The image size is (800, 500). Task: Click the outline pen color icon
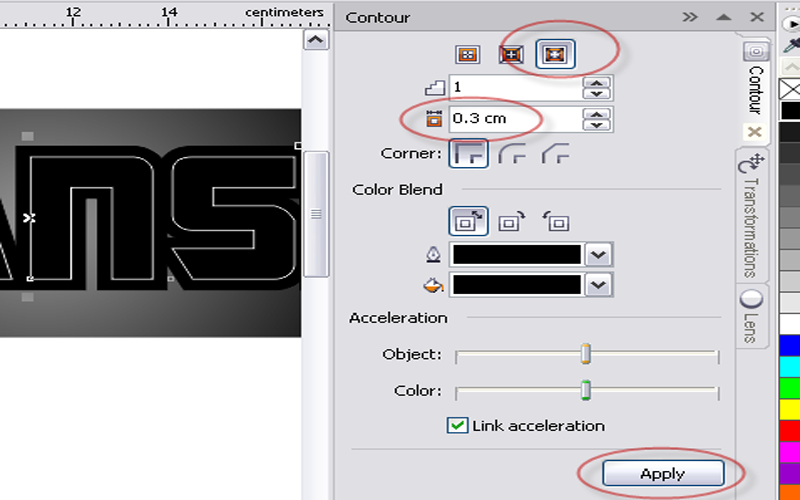pos(433,254)
